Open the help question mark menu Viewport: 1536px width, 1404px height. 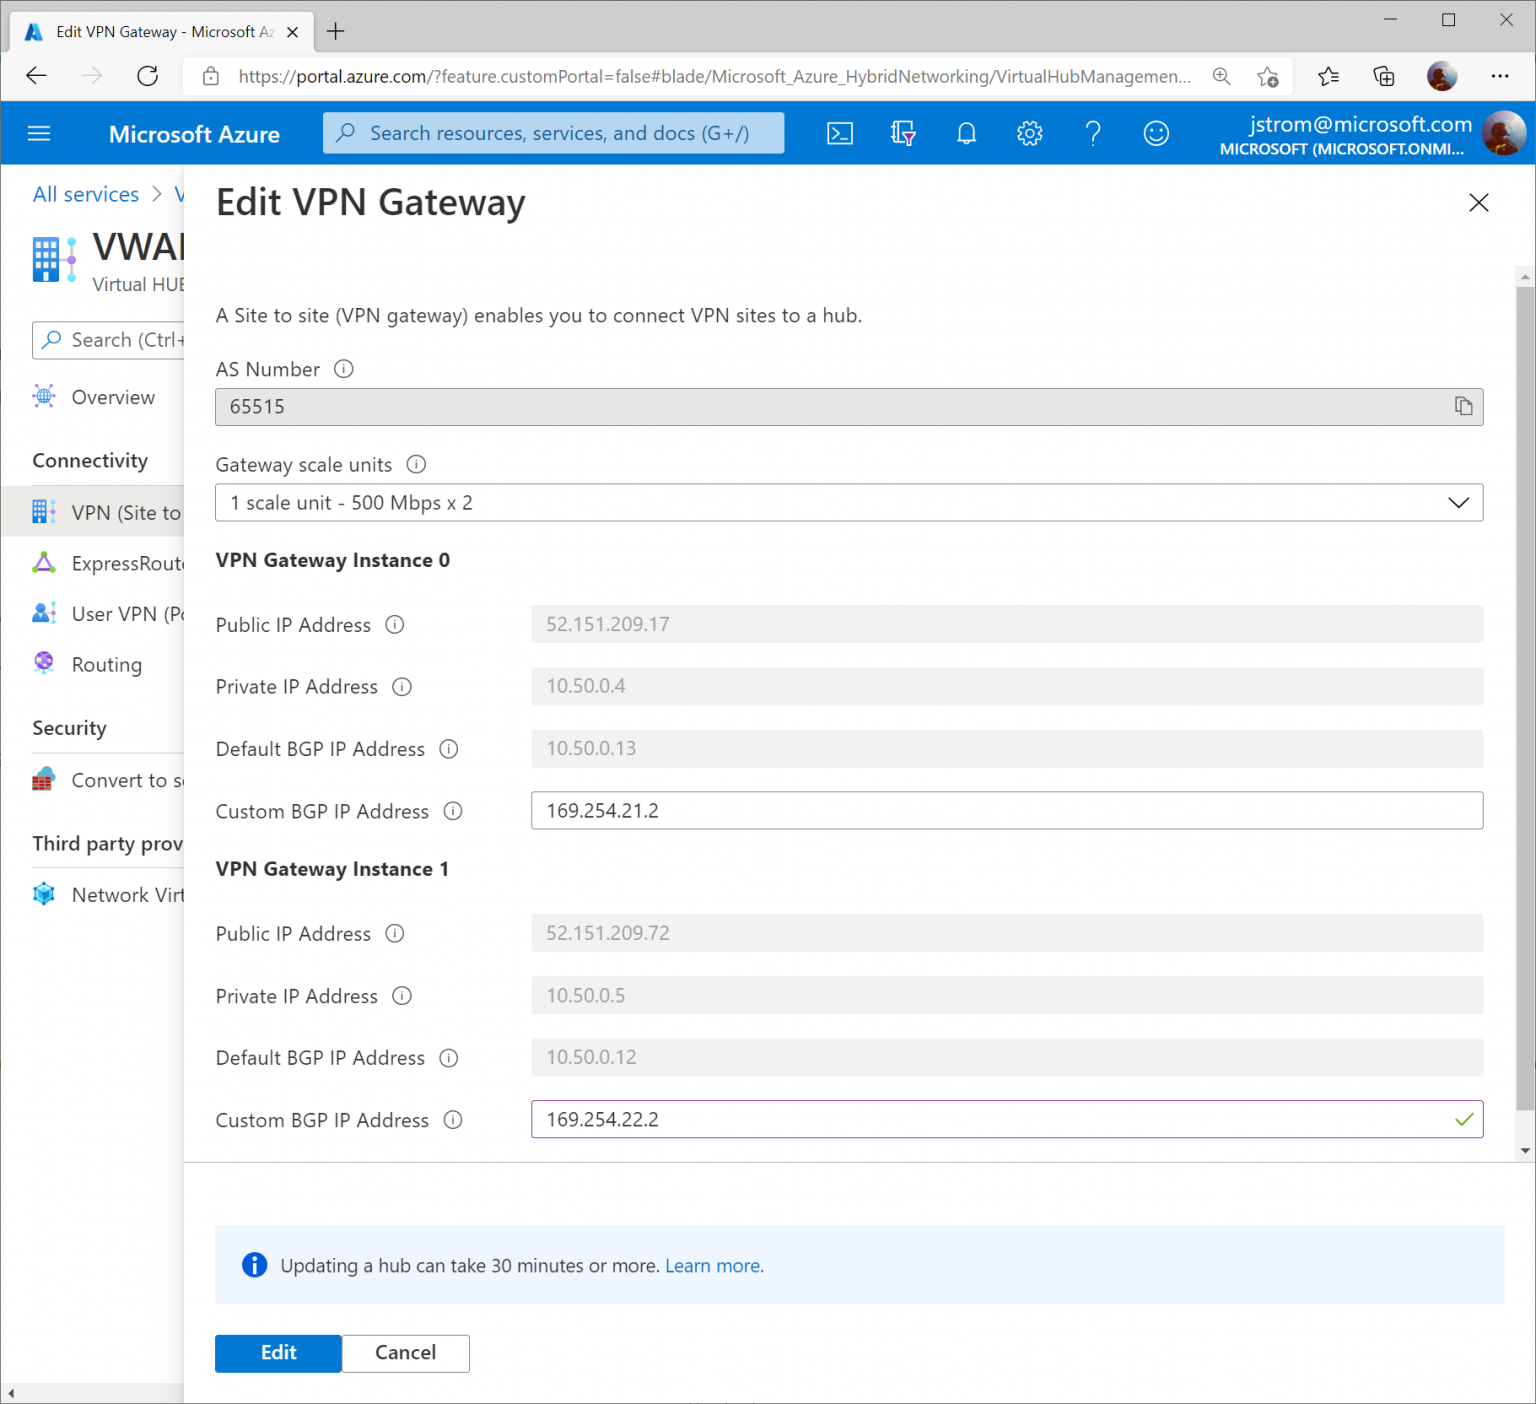[x=1093, y=132]
